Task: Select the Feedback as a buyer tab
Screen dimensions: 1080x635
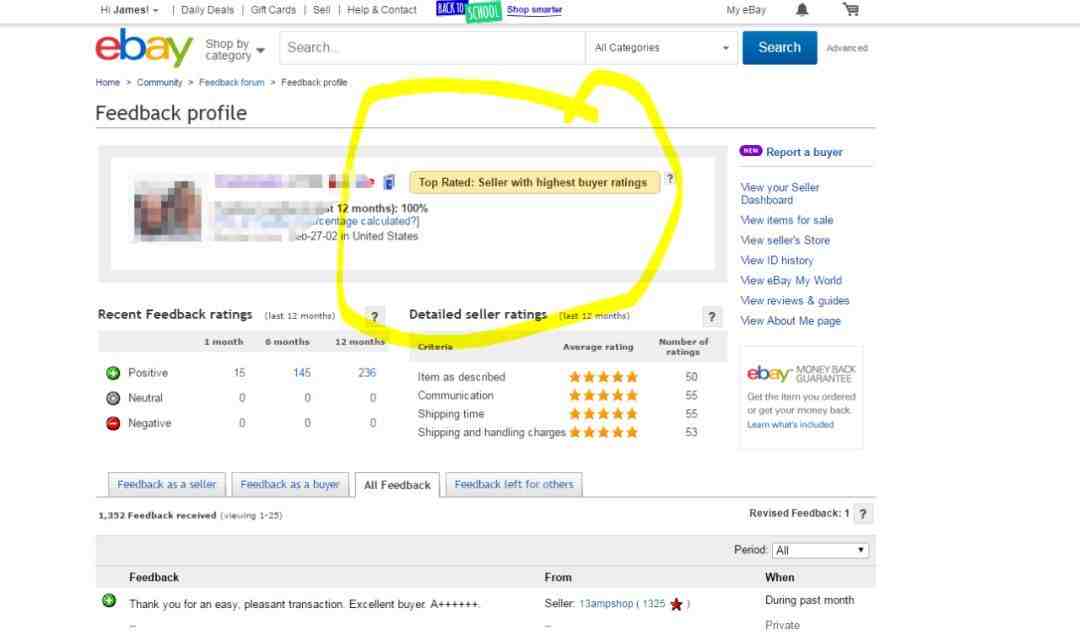Action: pyautogui.click(x=290, y=484)
